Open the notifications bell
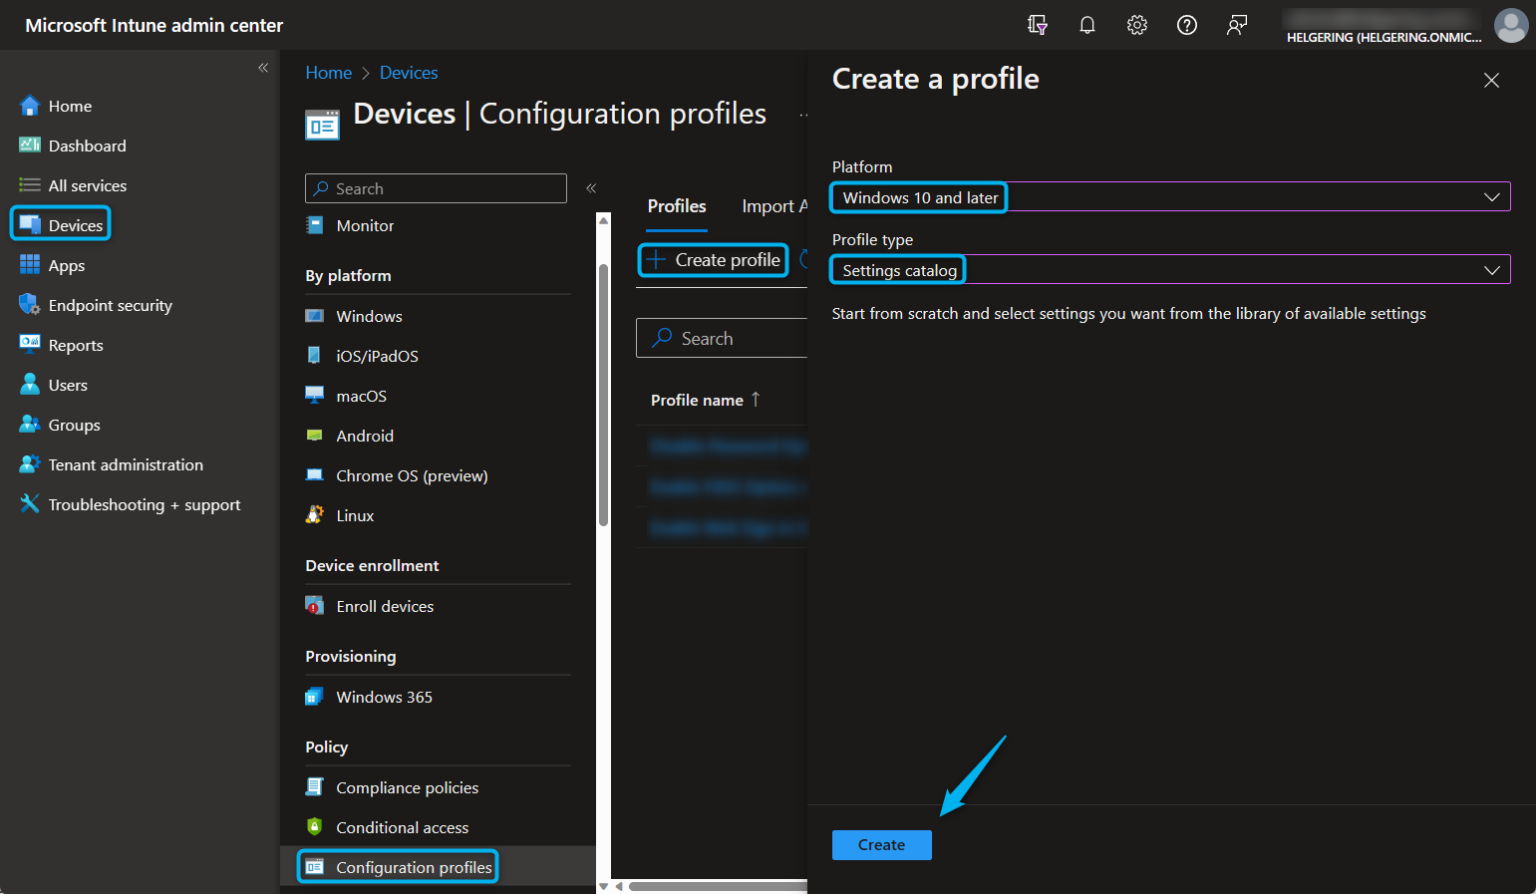 coord(1087,24)
